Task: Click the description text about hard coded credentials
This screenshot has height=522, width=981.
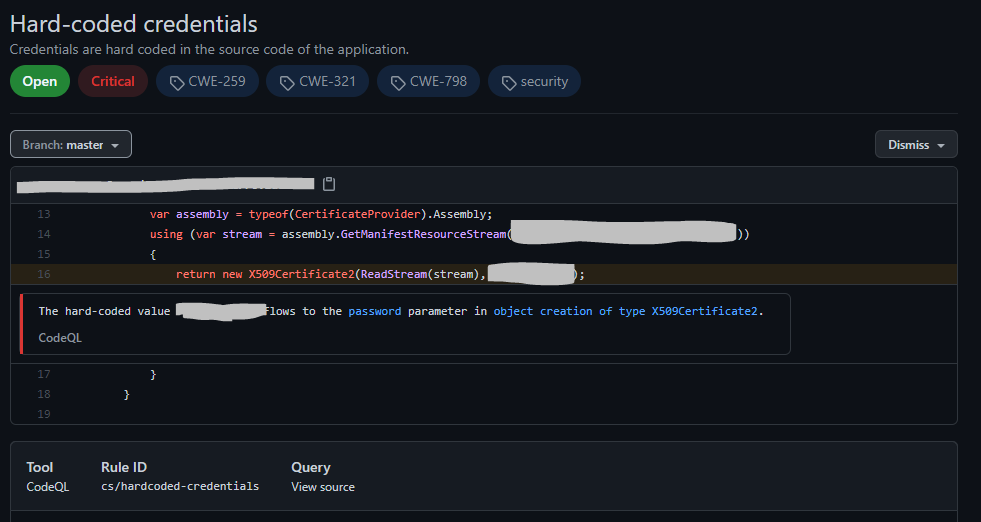Action: coord(210,49)
